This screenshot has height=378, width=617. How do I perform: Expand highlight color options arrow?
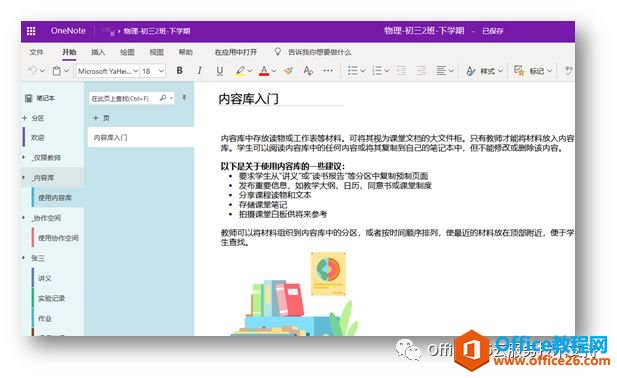[249, 71]
